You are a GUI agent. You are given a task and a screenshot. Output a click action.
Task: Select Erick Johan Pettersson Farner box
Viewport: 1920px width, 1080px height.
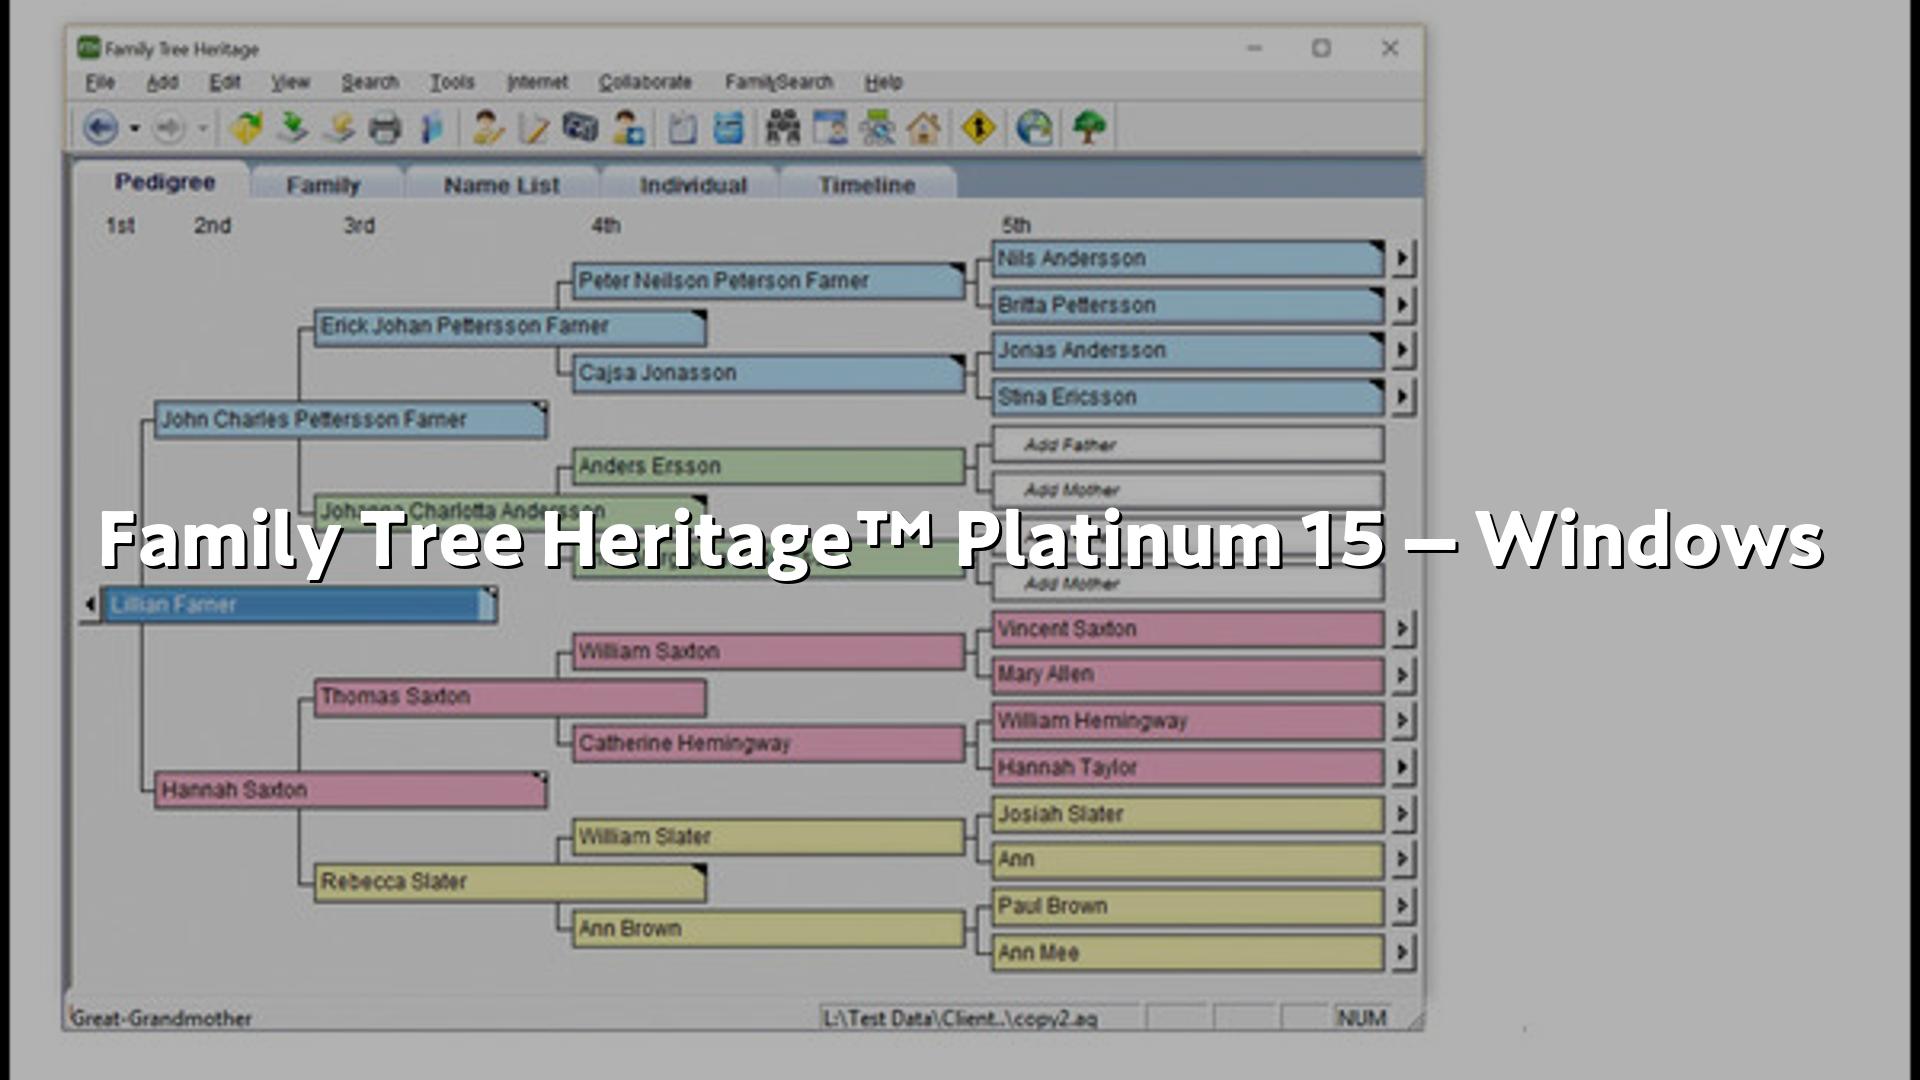pos(510,327)
